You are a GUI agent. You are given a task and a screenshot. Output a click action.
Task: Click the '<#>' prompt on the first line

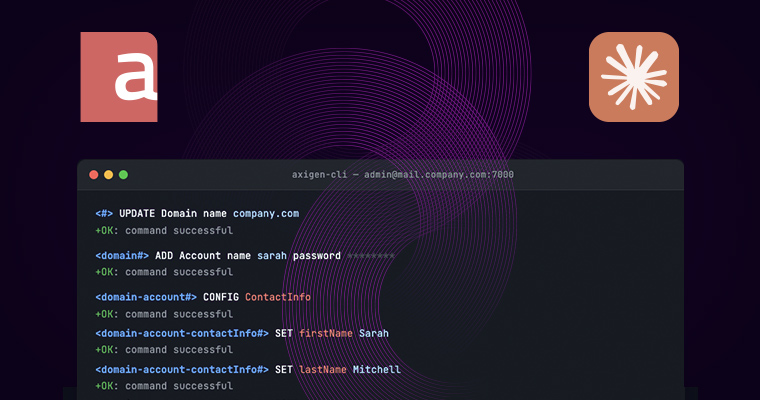104,213
